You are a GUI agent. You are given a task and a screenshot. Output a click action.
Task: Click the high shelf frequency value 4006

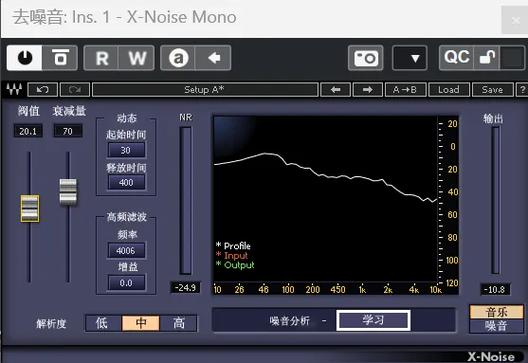126,251
